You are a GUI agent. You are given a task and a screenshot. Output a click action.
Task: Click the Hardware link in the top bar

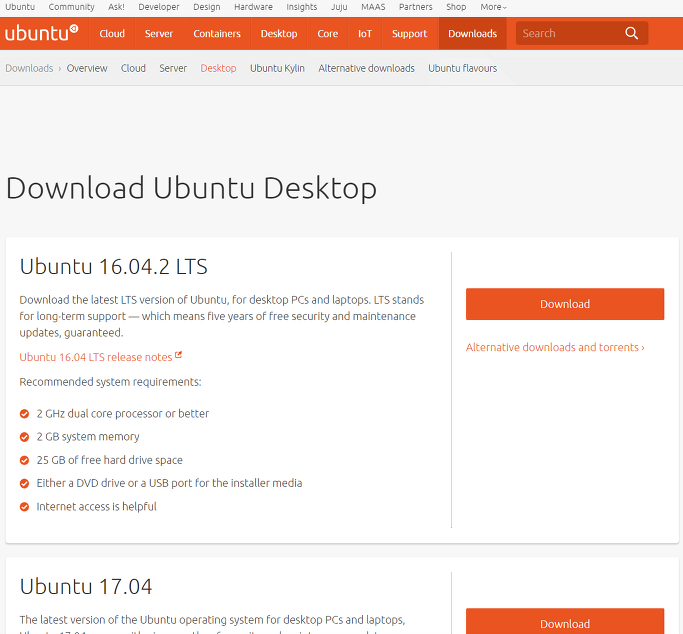[253, 7]
